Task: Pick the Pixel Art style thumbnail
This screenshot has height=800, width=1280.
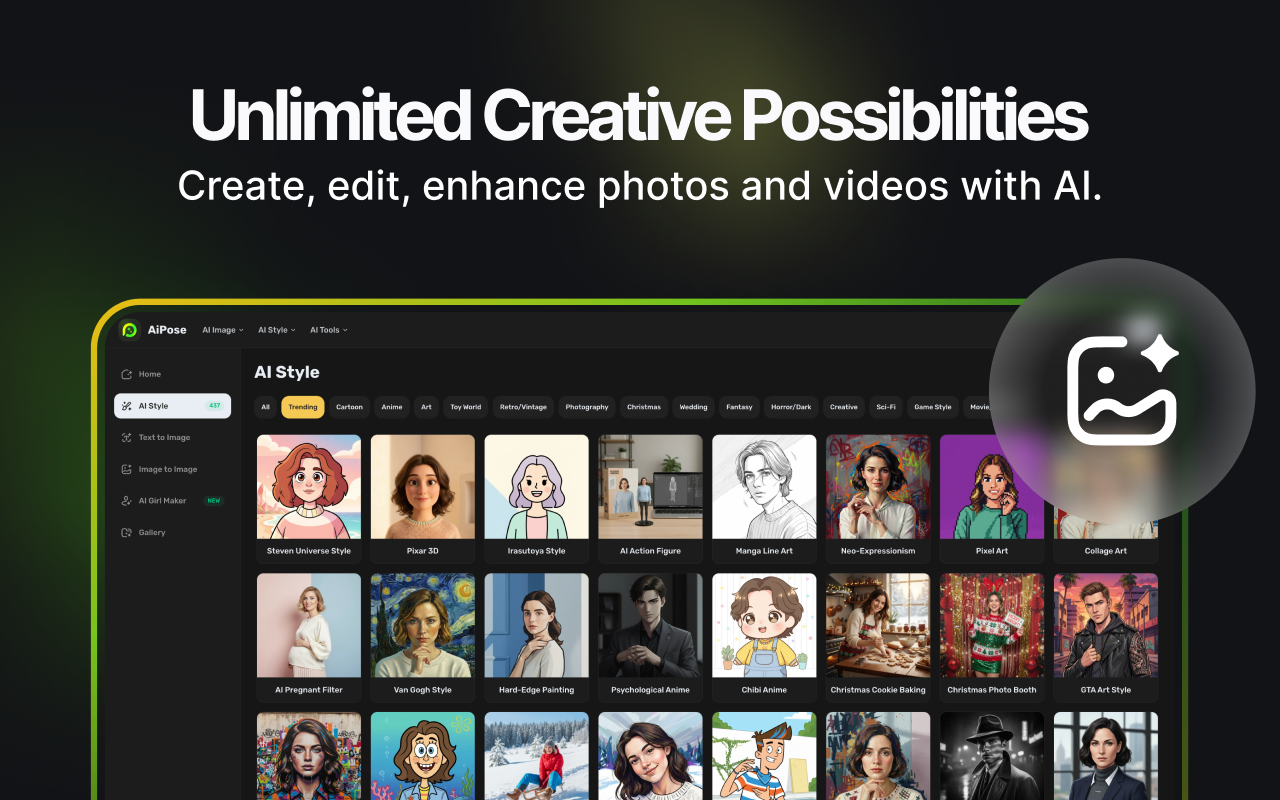Action: 992,487
